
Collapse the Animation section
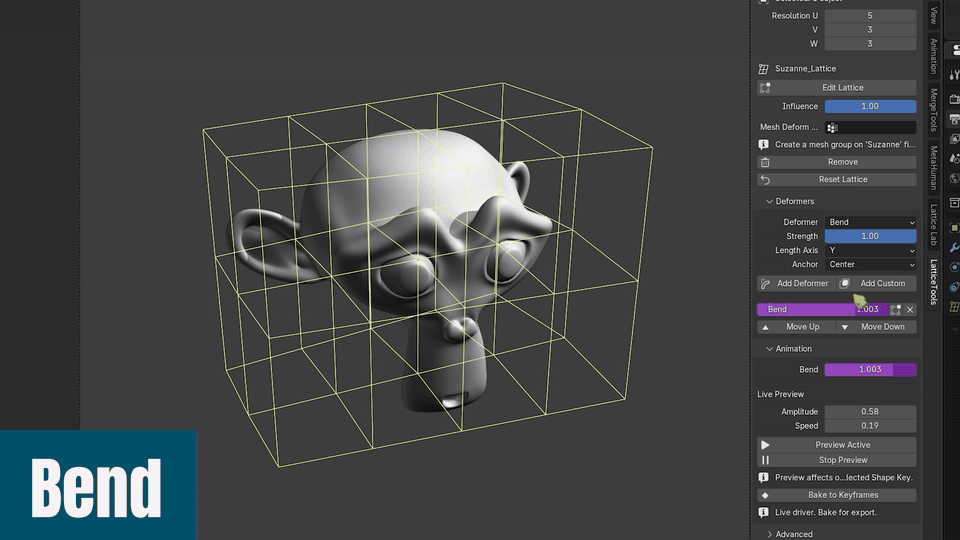click(770, 349)
